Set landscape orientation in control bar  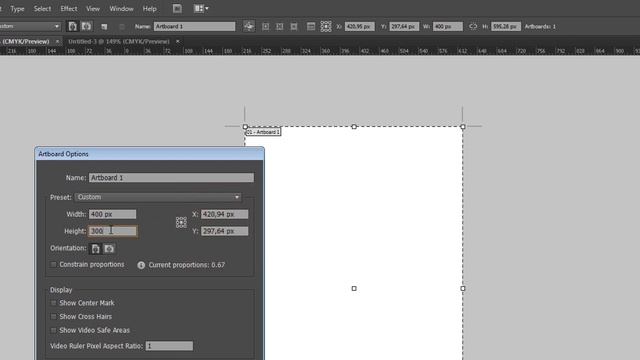click(86, 27)
